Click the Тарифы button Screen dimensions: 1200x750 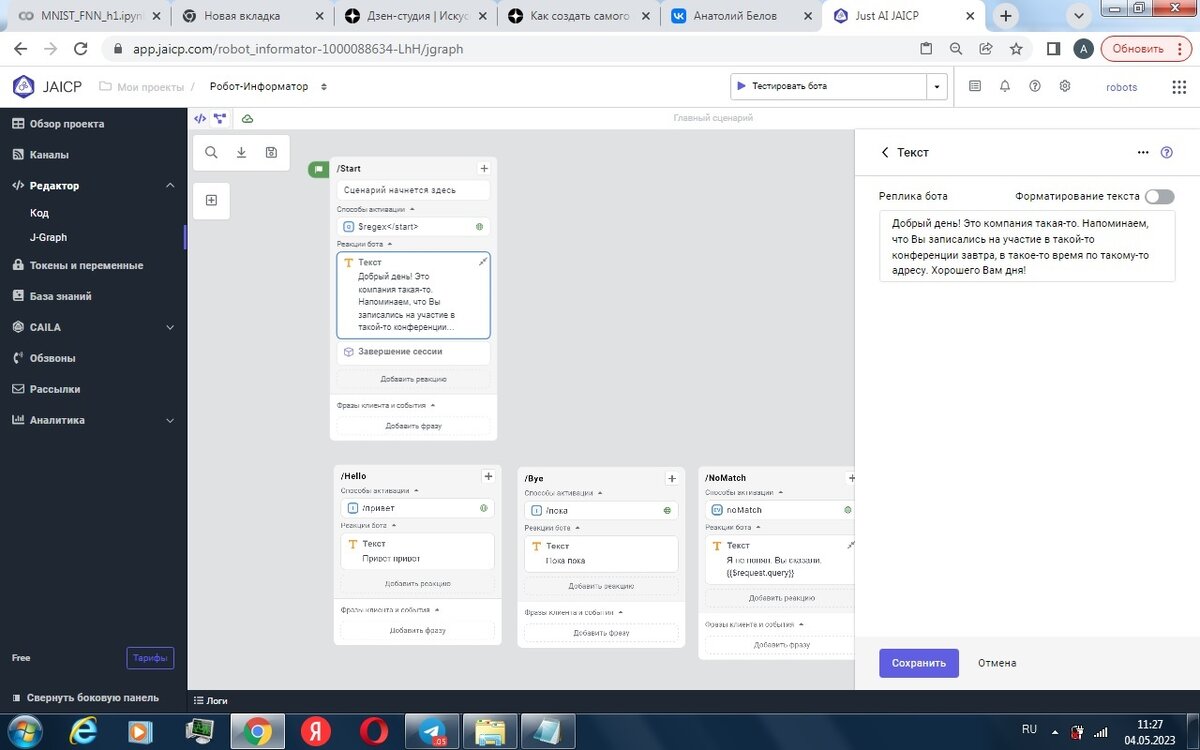[150, 658]
